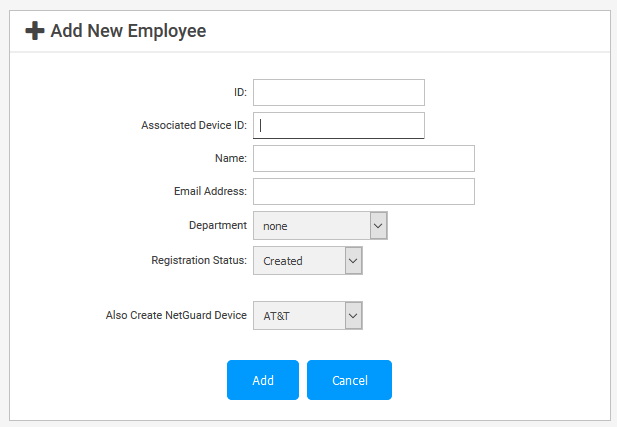Click the arrow on the Created status selector

coord(353,261)
